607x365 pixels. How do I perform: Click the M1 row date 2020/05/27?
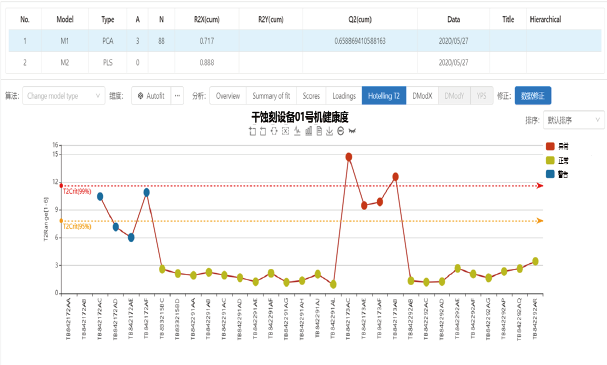453,41
